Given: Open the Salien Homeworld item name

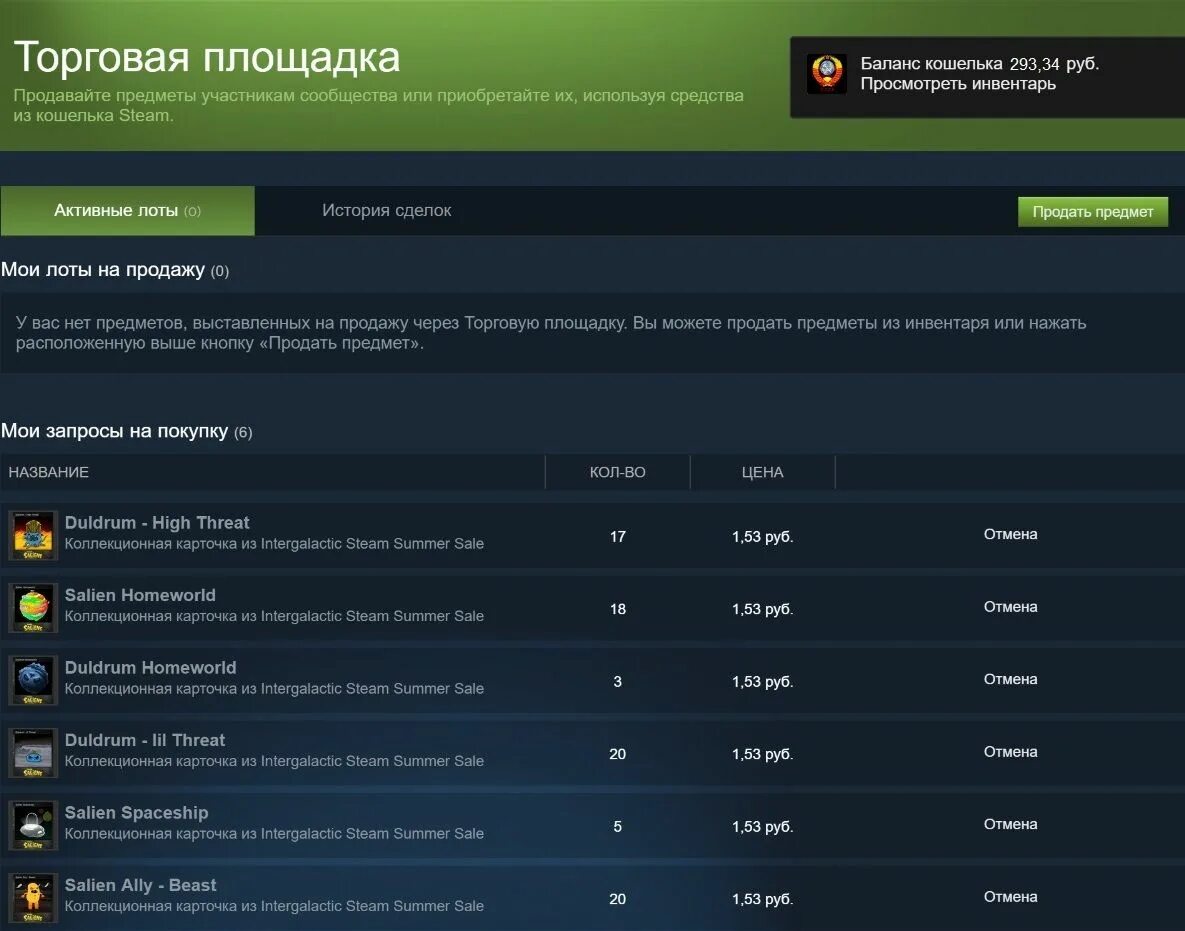Looking at the screenshot, I should point(141,595).
